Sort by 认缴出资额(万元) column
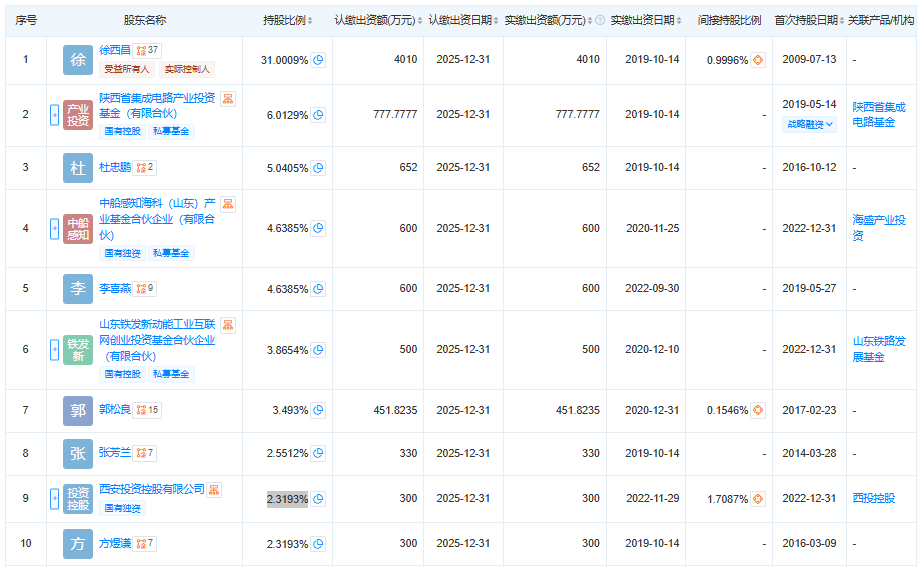Image resolution: width=924 pixels, height=567 pixels. pos(377,20)
